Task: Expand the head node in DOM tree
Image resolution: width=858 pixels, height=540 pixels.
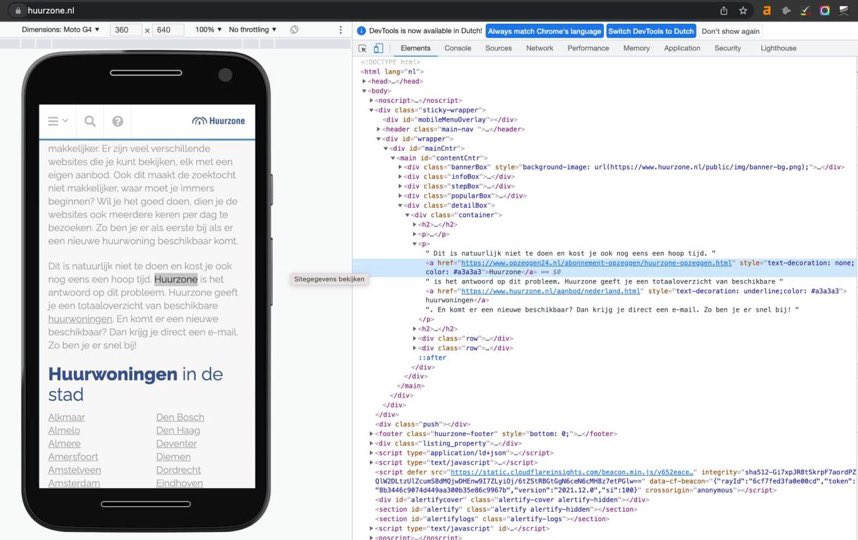Action: click(364, 81)
